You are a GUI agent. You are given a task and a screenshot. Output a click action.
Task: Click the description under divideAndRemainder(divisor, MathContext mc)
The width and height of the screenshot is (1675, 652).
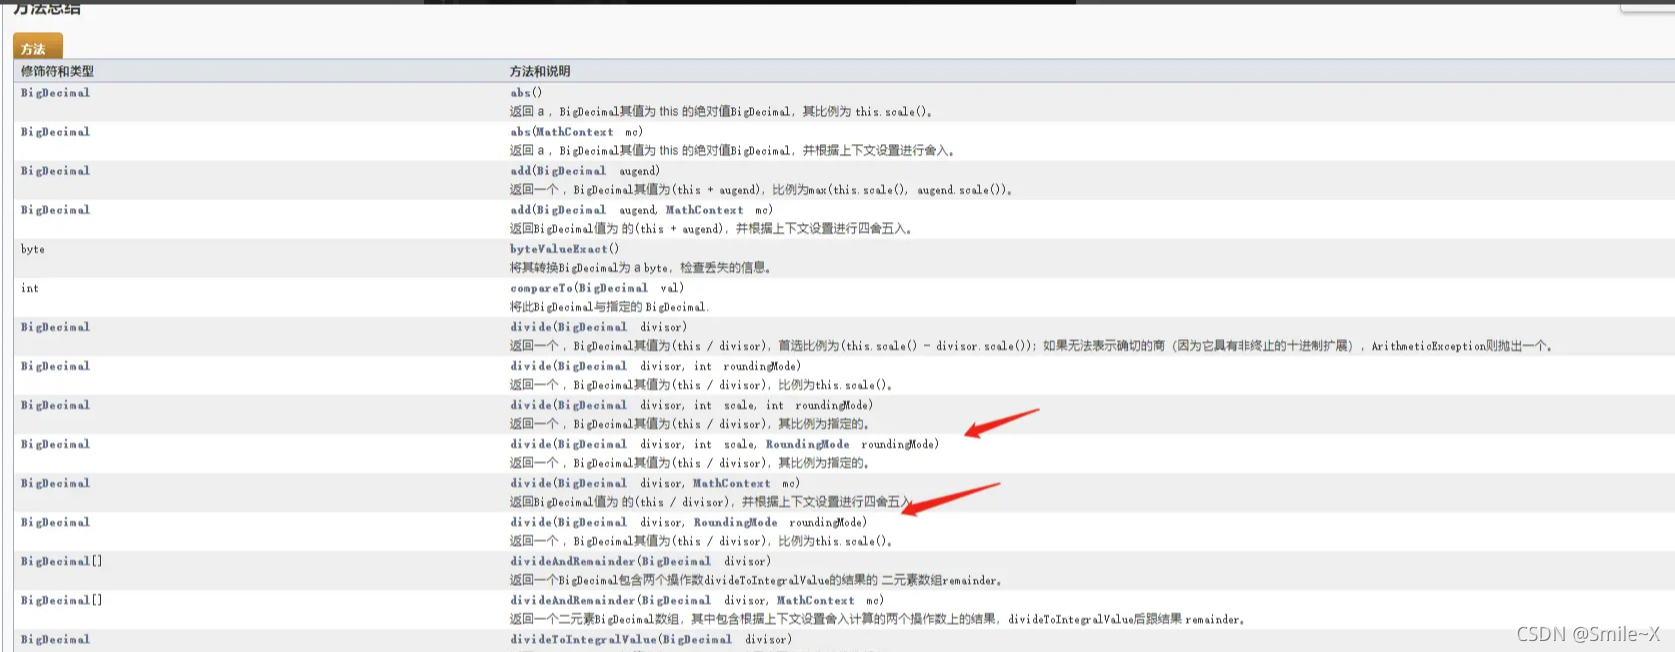click(878, 618)
